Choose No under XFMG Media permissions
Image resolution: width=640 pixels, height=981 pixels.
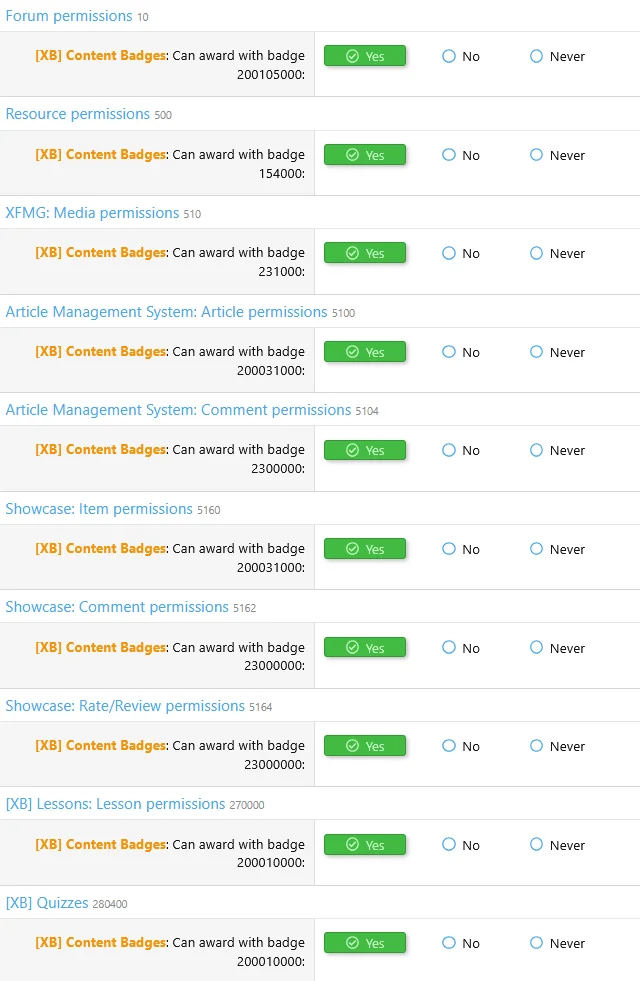[461, 253]
